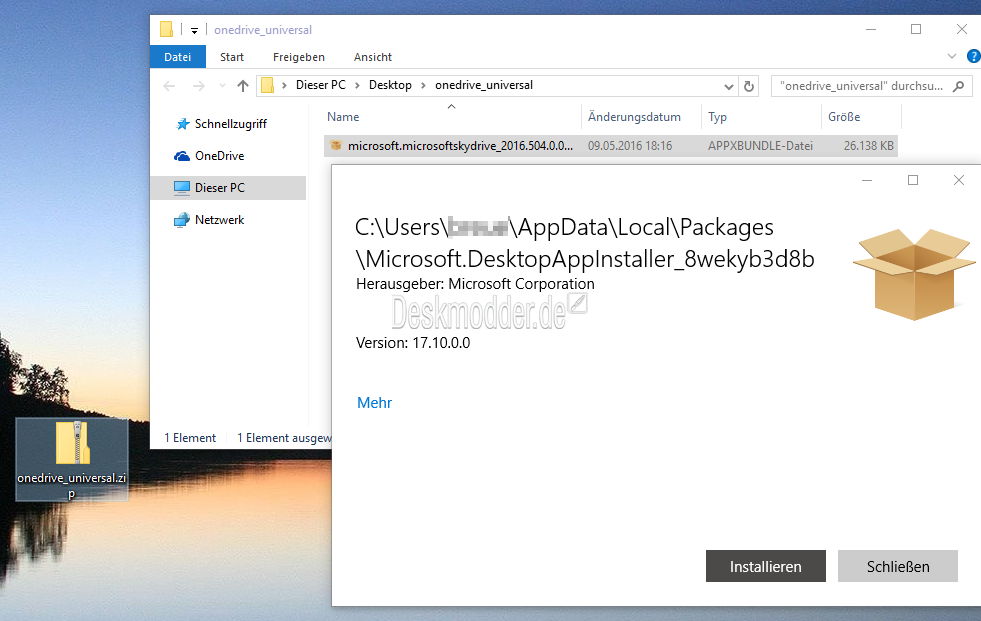The width and height of the screenshot is (981, 621).
Task: Expand the ribbon with the chevron
Action: (x=952, y=56)
